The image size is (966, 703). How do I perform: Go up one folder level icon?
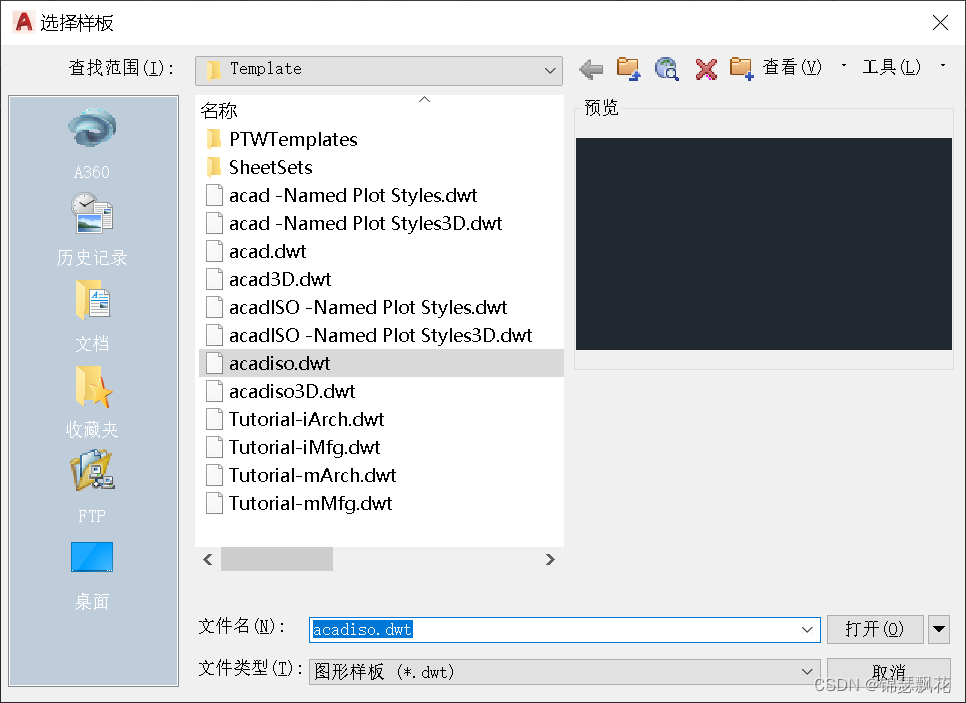tap(628, 68)
